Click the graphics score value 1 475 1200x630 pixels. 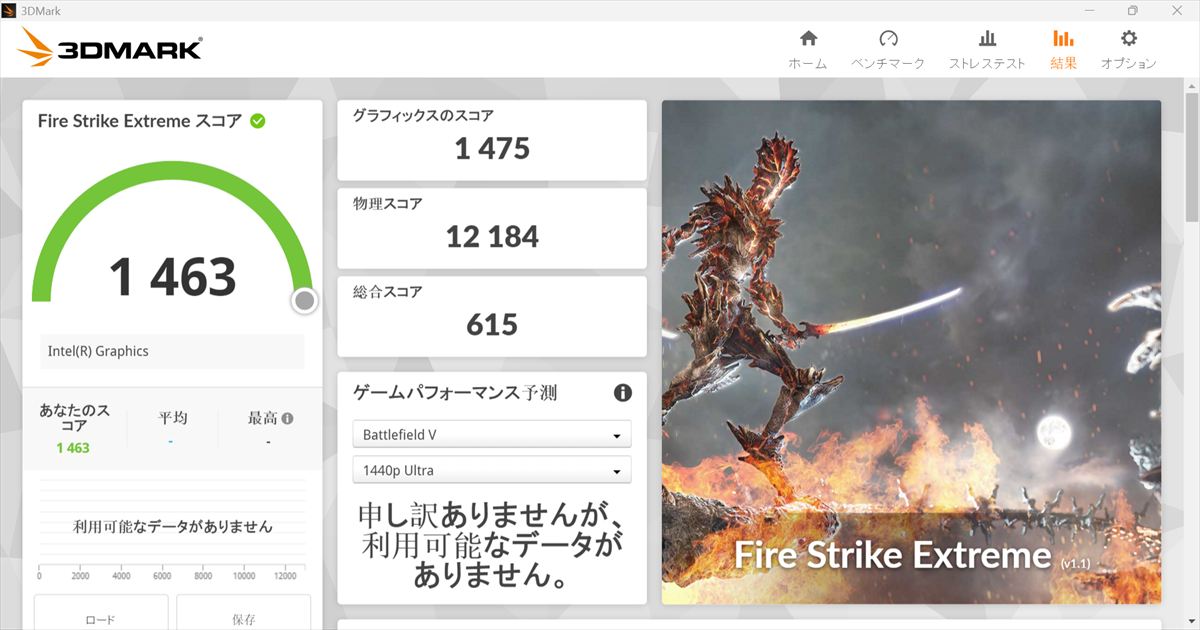coord(492,149)
